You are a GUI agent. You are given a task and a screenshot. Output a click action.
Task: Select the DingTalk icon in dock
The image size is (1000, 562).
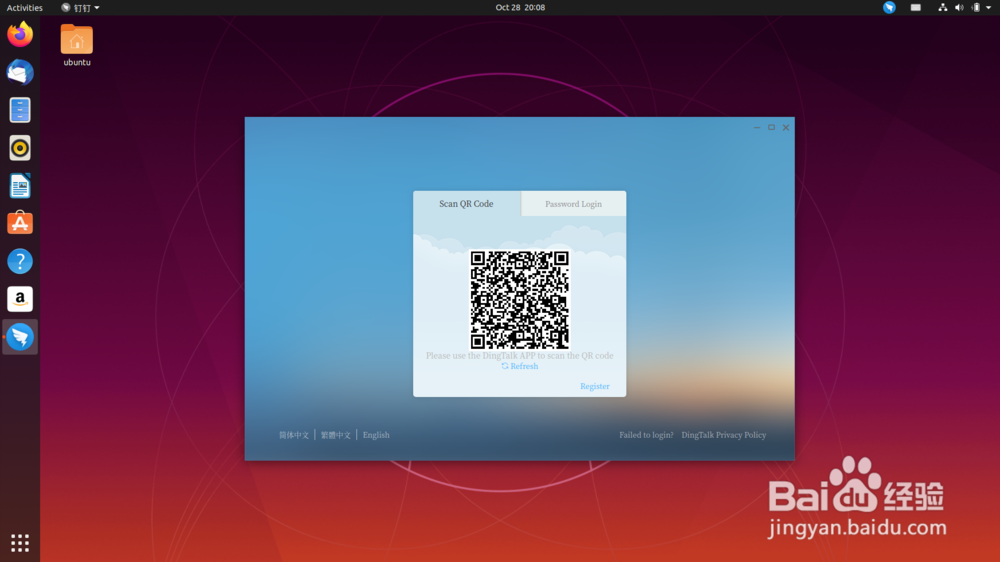click(x=20, y=337)
